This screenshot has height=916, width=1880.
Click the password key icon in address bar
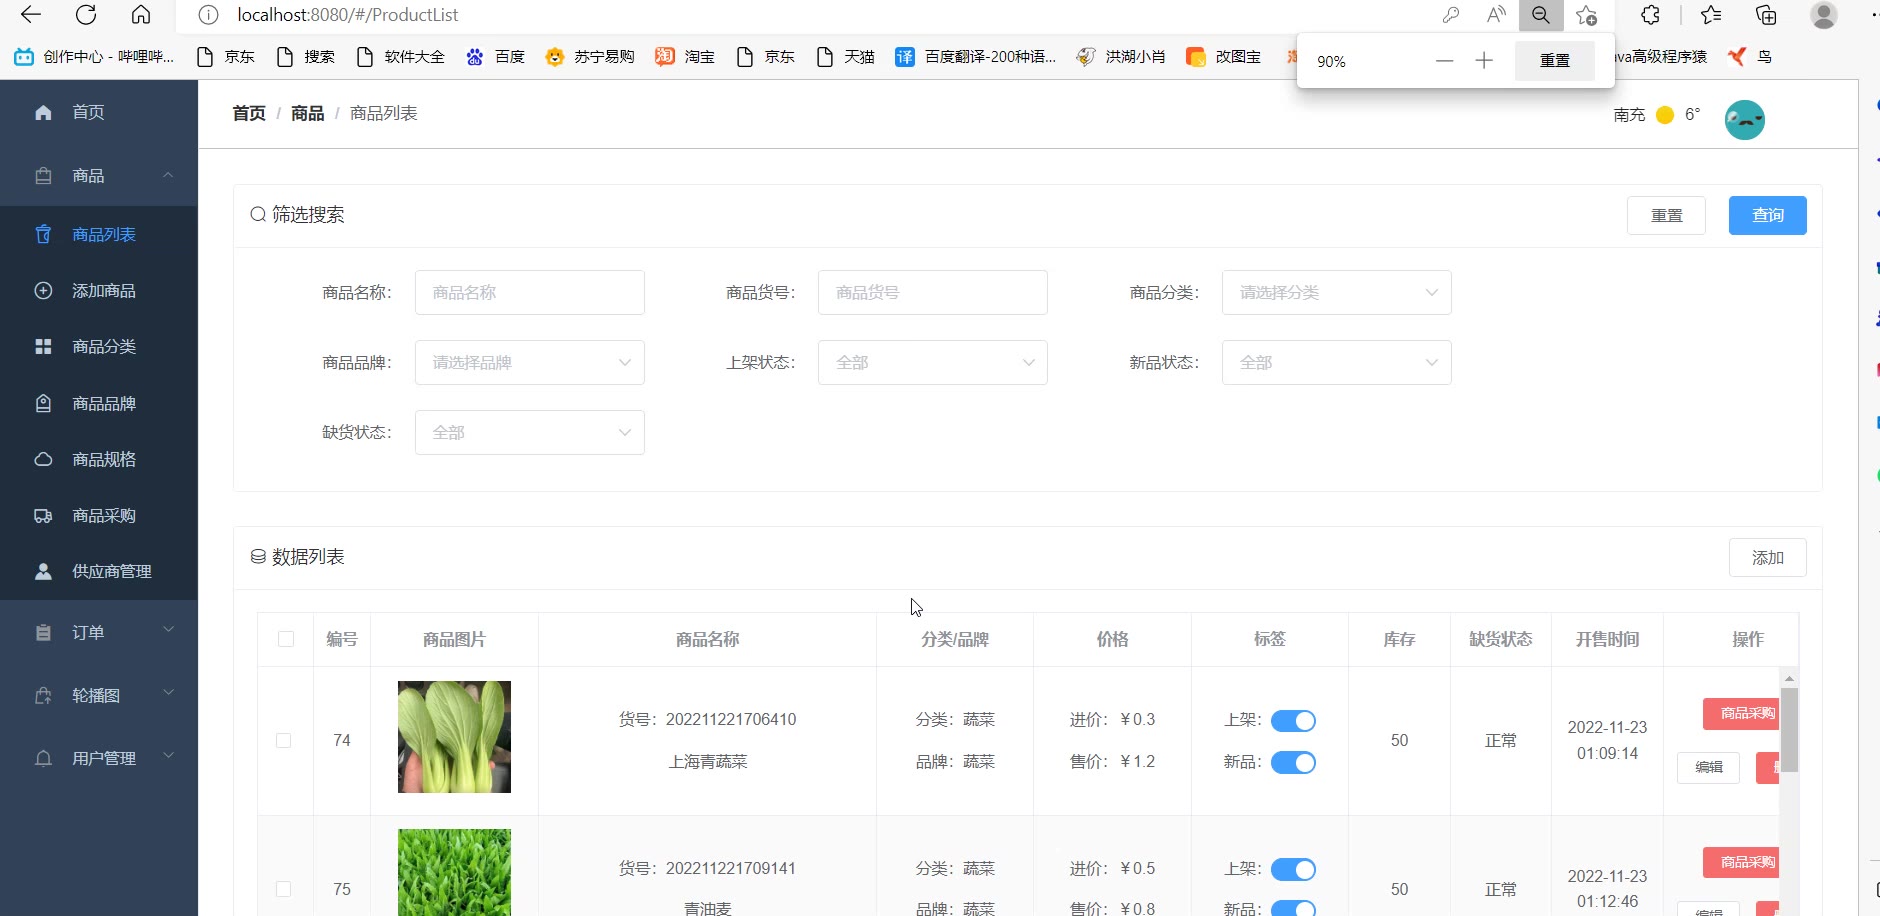click(1451, 15)
